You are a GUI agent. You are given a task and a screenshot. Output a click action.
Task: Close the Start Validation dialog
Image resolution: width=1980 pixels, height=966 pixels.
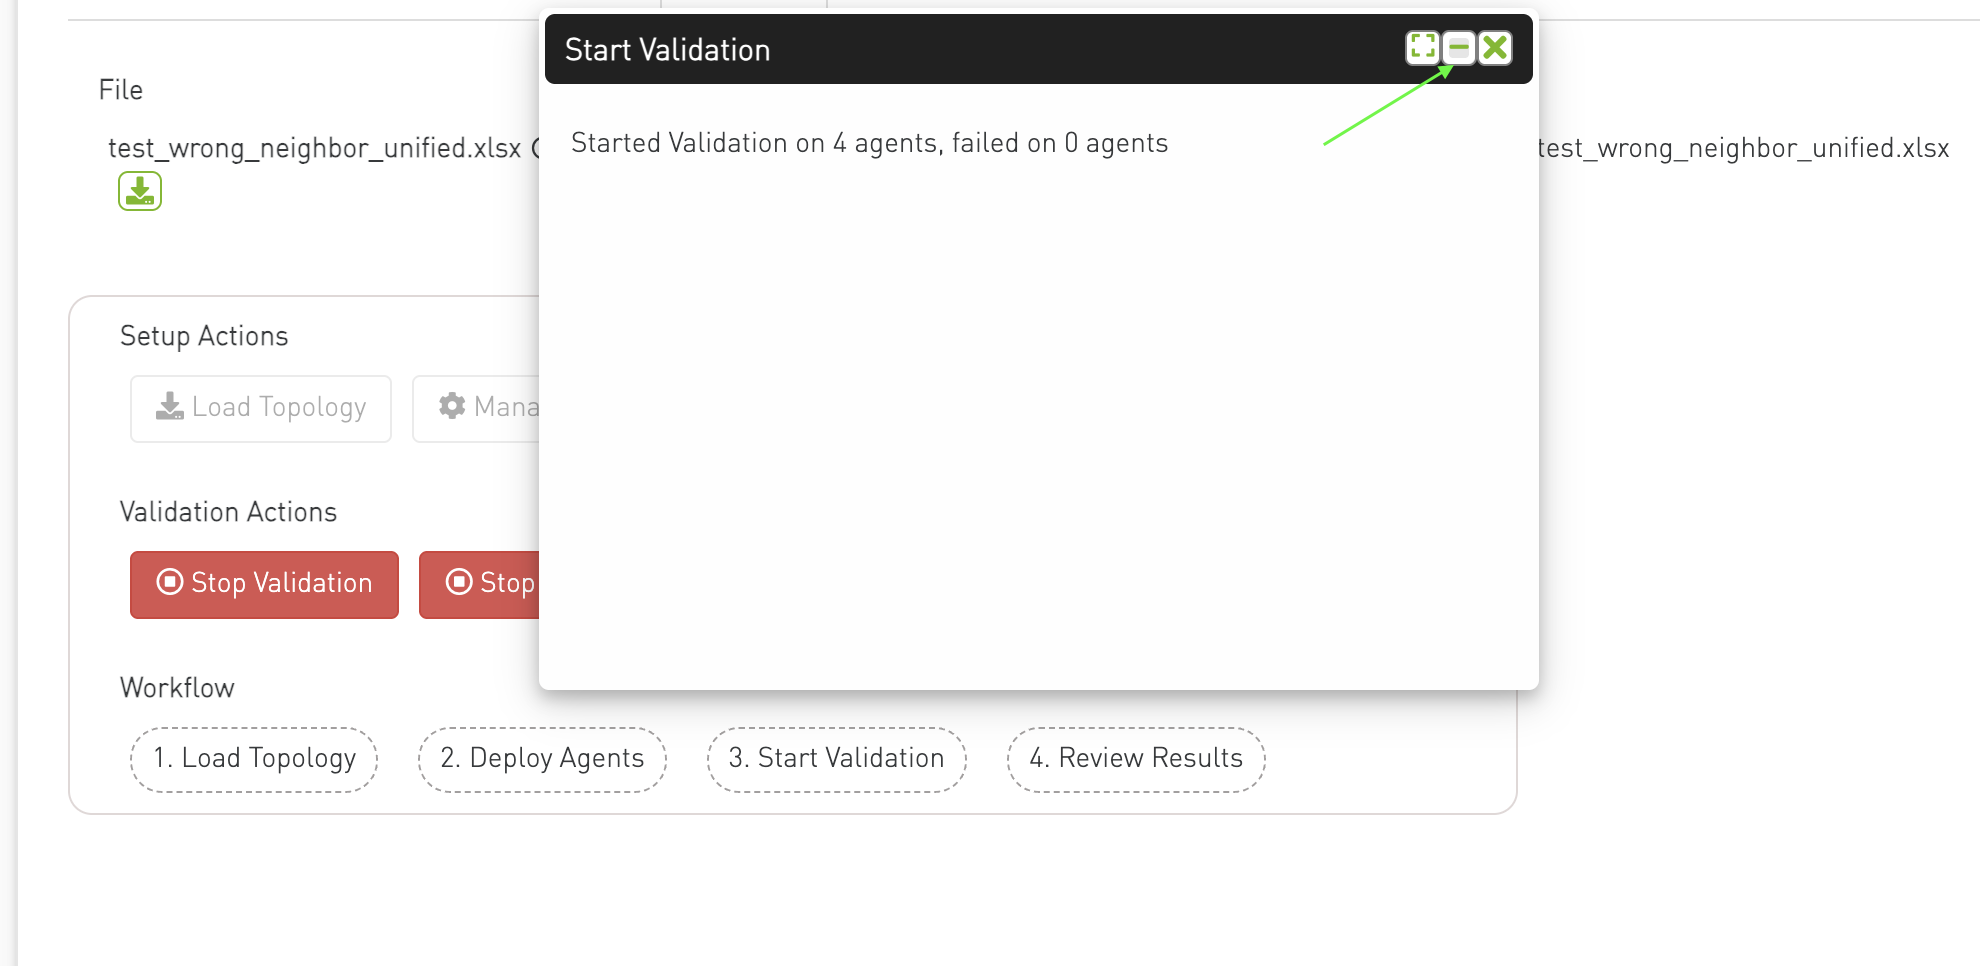tap(1495, 47)
